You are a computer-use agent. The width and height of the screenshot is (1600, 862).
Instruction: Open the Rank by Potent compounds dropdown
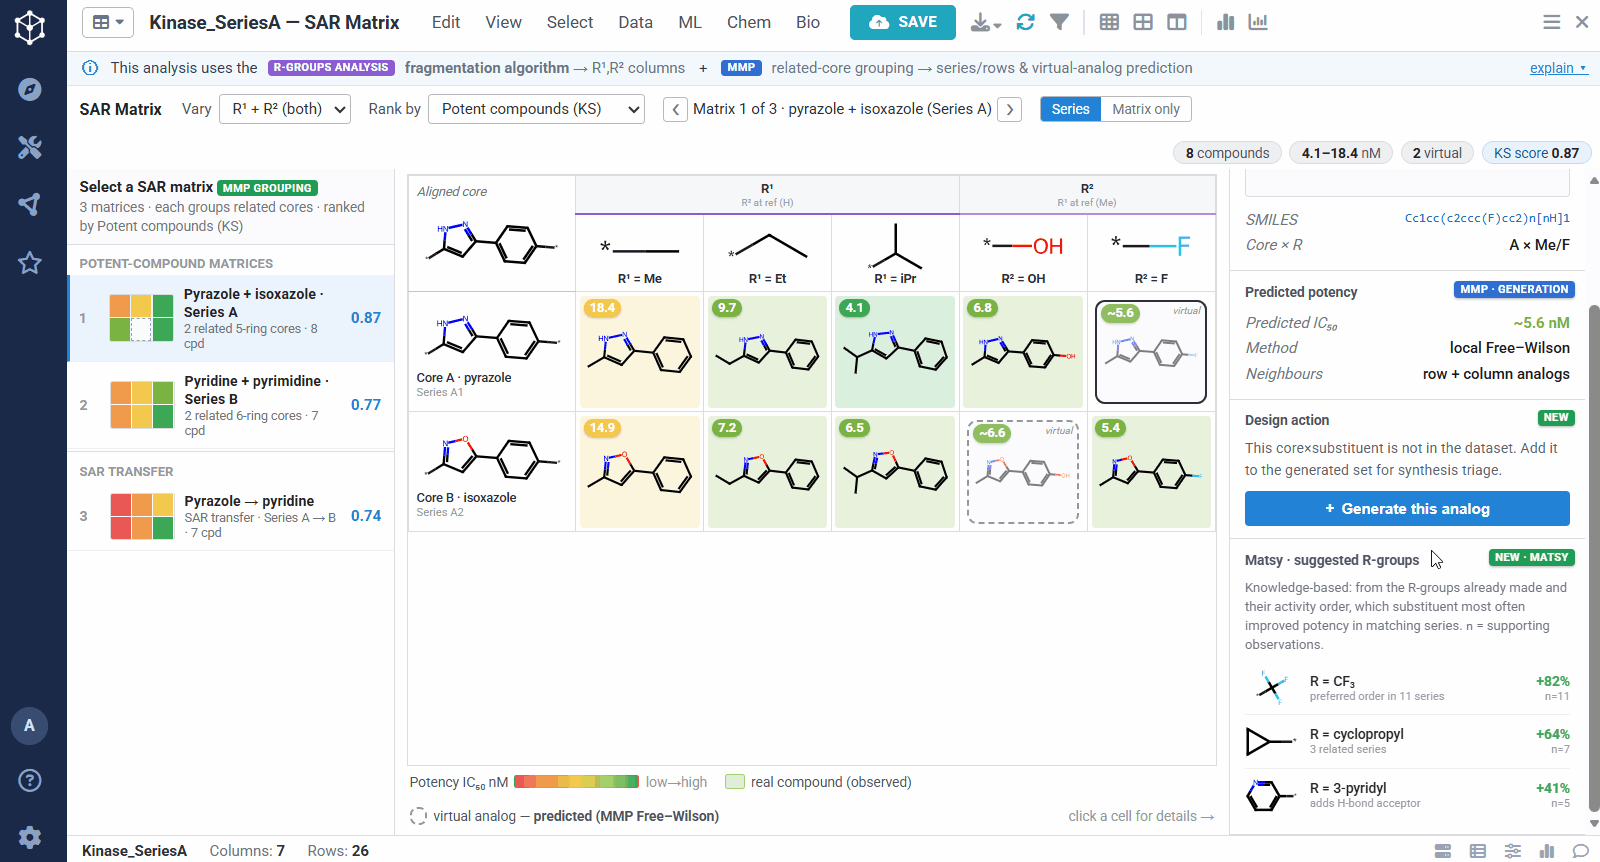click(536, 109)
